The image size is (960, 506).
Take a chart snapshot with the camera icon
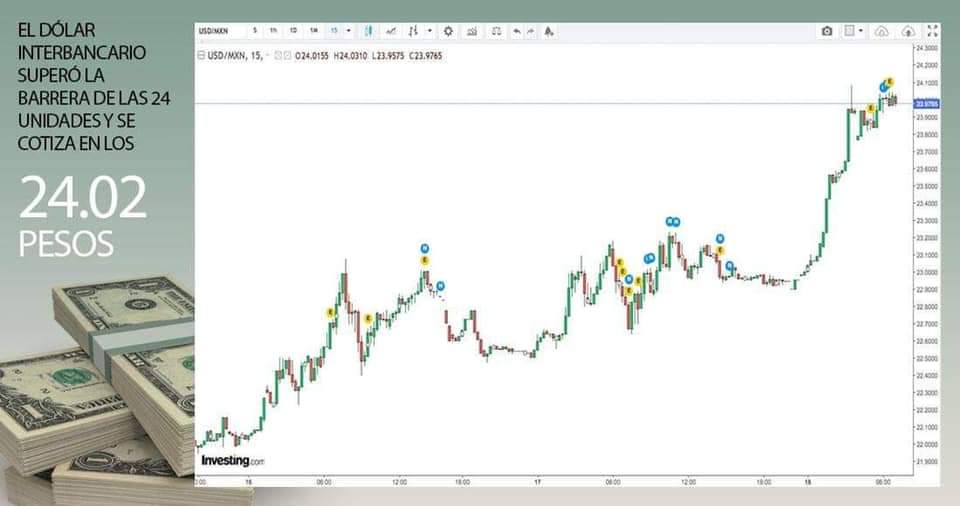point(827,31)
